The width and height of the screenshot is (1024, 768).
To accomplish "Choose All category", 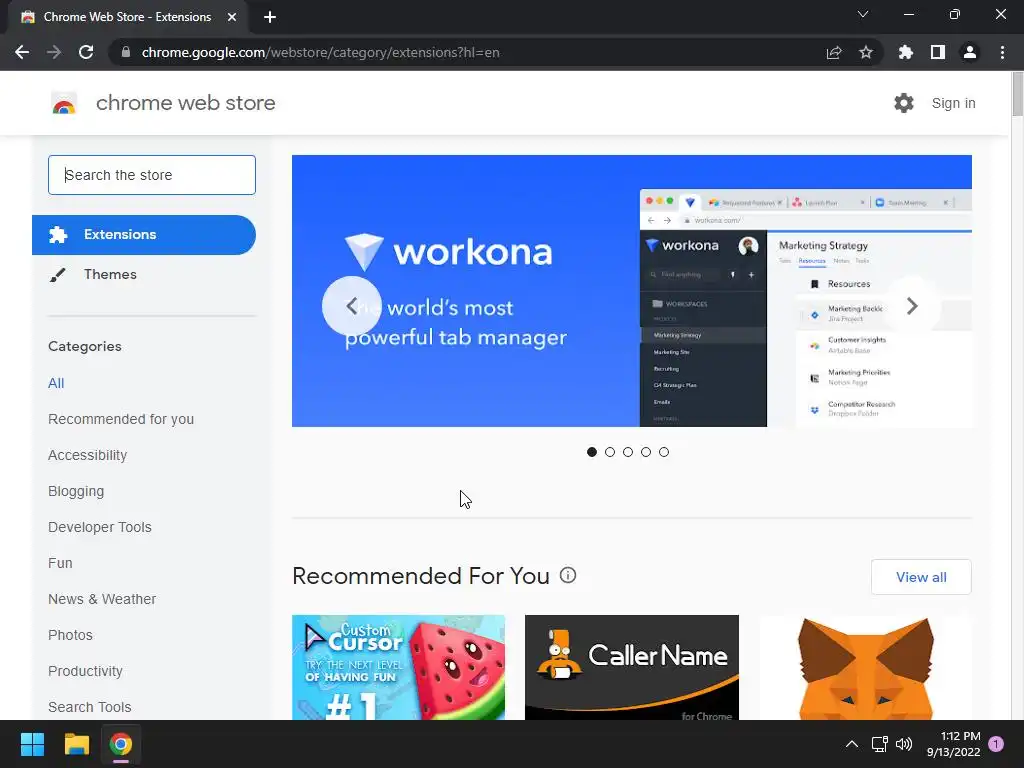I will pyautogui.click(x=56, y=383).
